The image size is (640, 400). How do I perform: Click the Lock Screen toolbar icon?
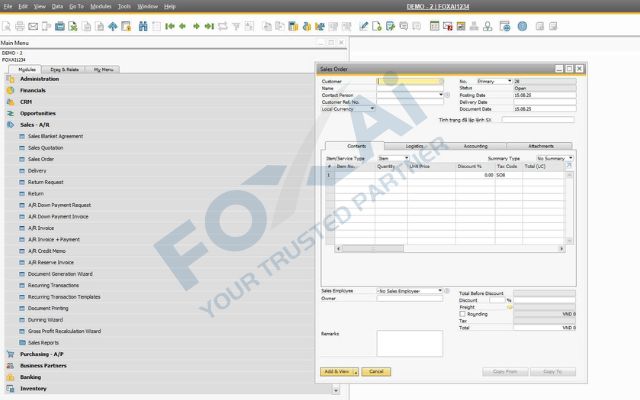[126, 27]
